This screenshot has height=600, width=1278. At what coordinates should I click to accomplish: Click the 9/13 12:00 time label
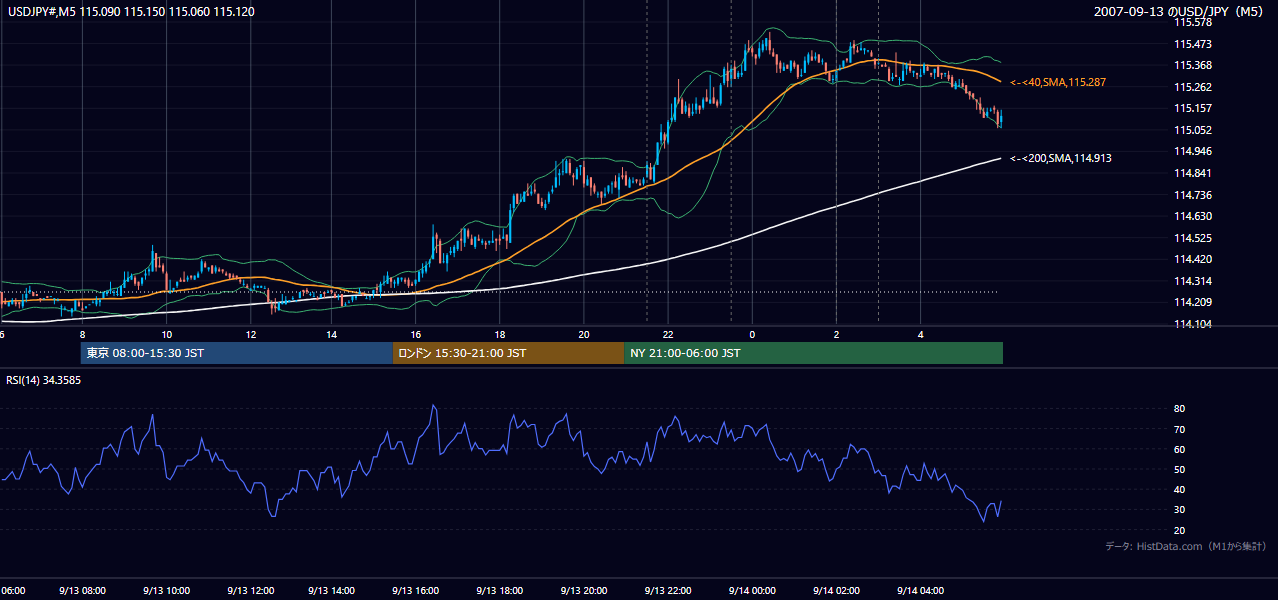(250, 591)
